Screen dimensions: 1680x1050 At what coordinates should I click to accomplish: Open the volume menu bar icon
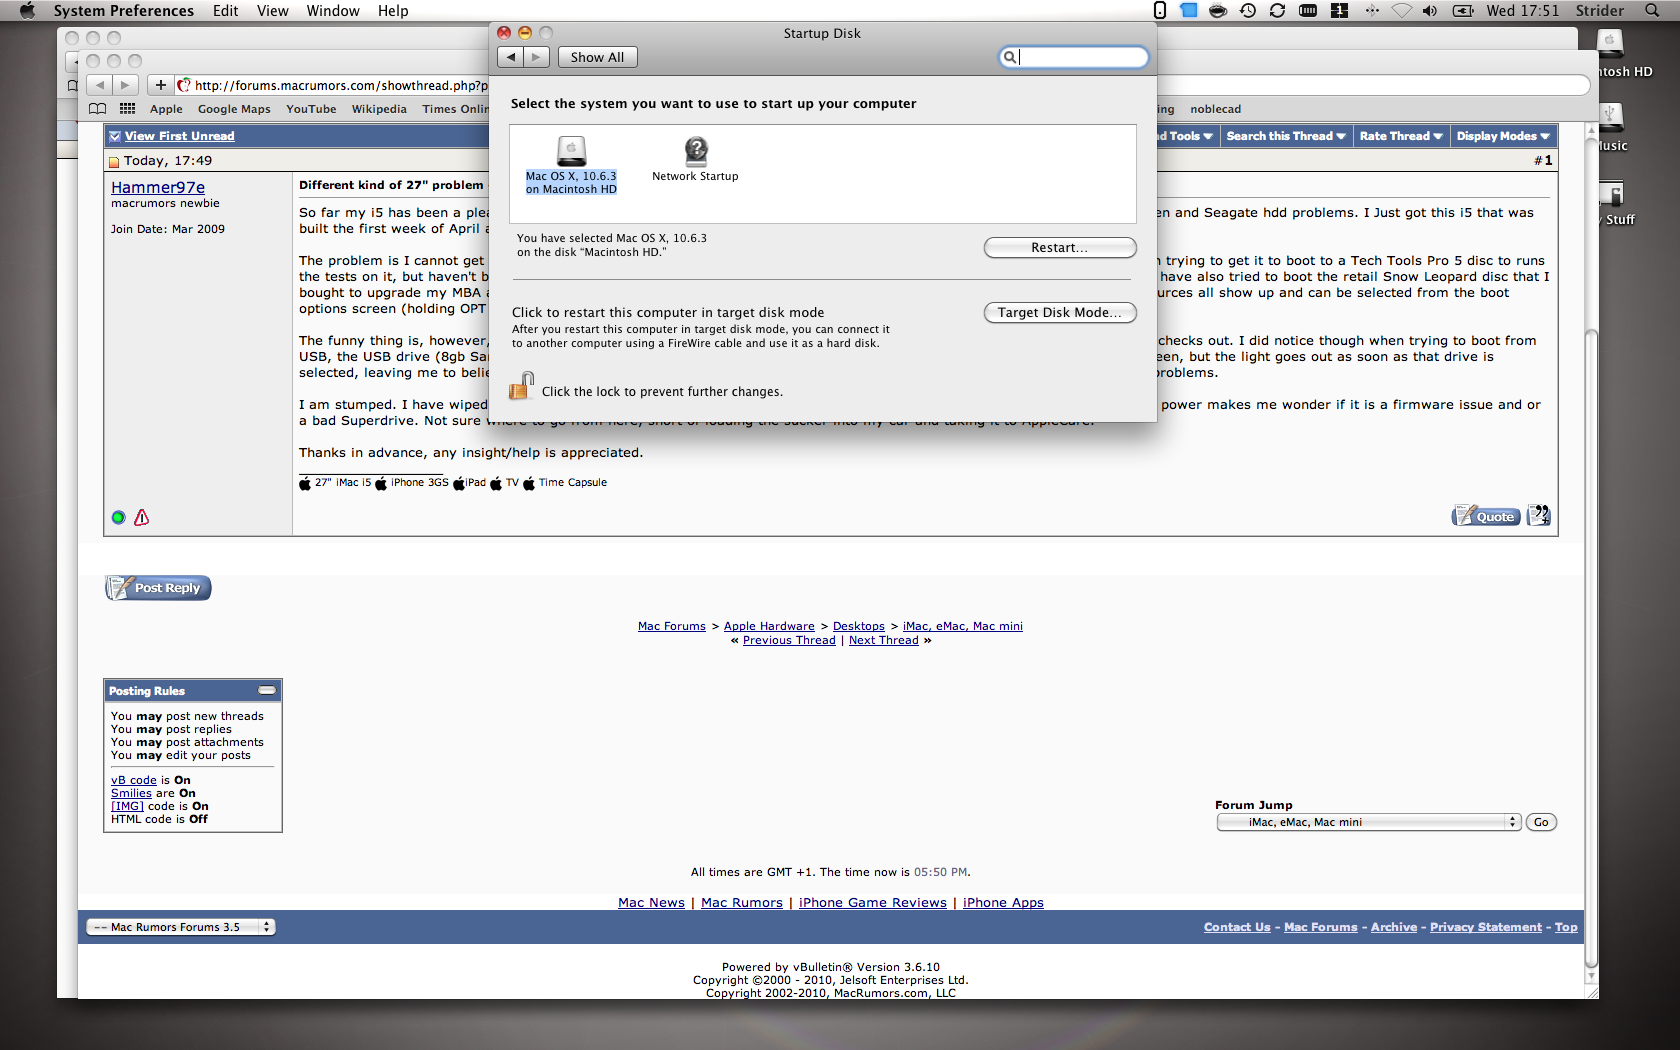point(1430,11)
